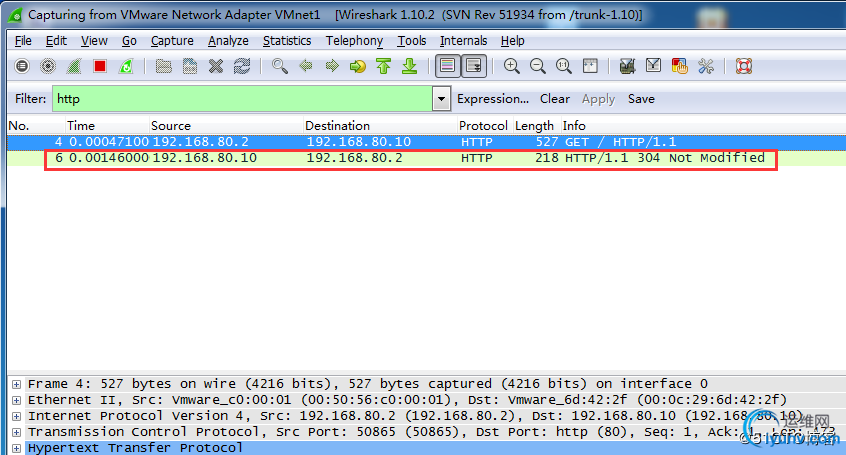Viewport: 846px width, 455px height.
Task: Expand the Frame 4 details row
Action: 16,384
